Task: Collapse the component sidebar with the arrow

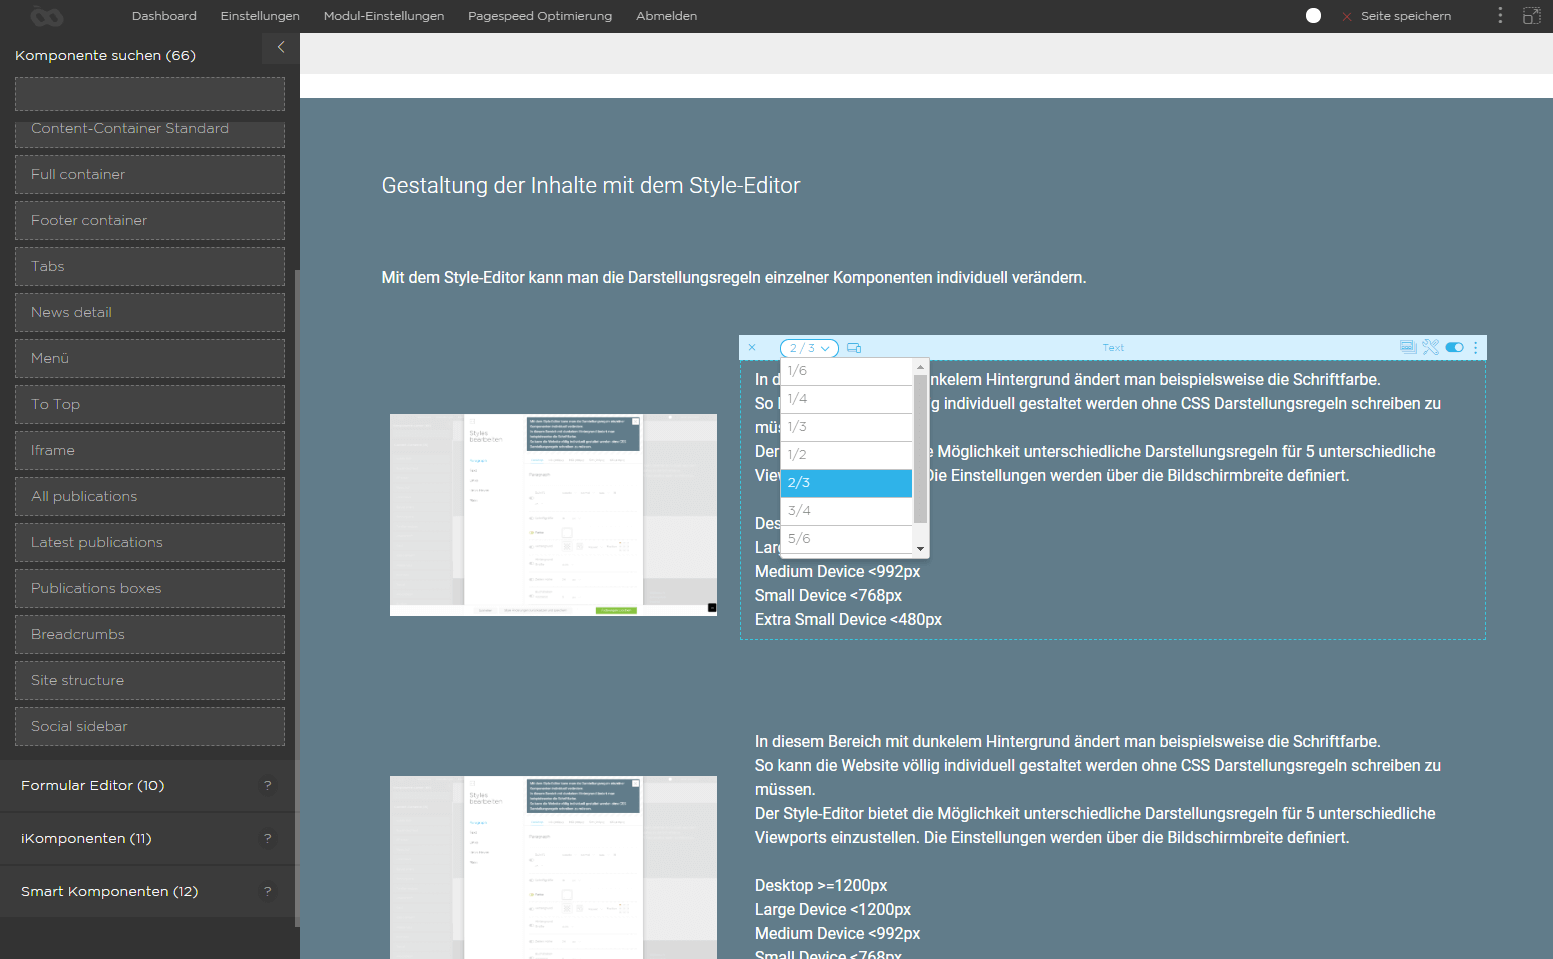Action: tap(281, 47)
